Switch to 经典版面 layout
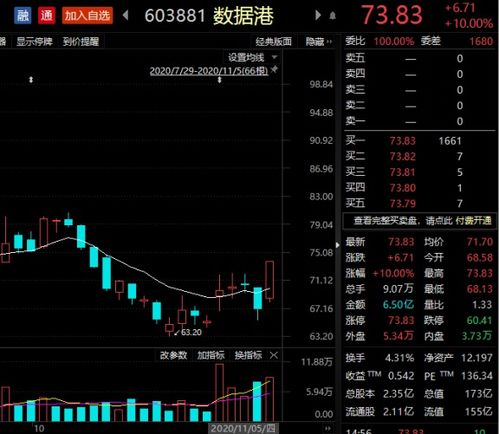 click(x=274, y=42)
